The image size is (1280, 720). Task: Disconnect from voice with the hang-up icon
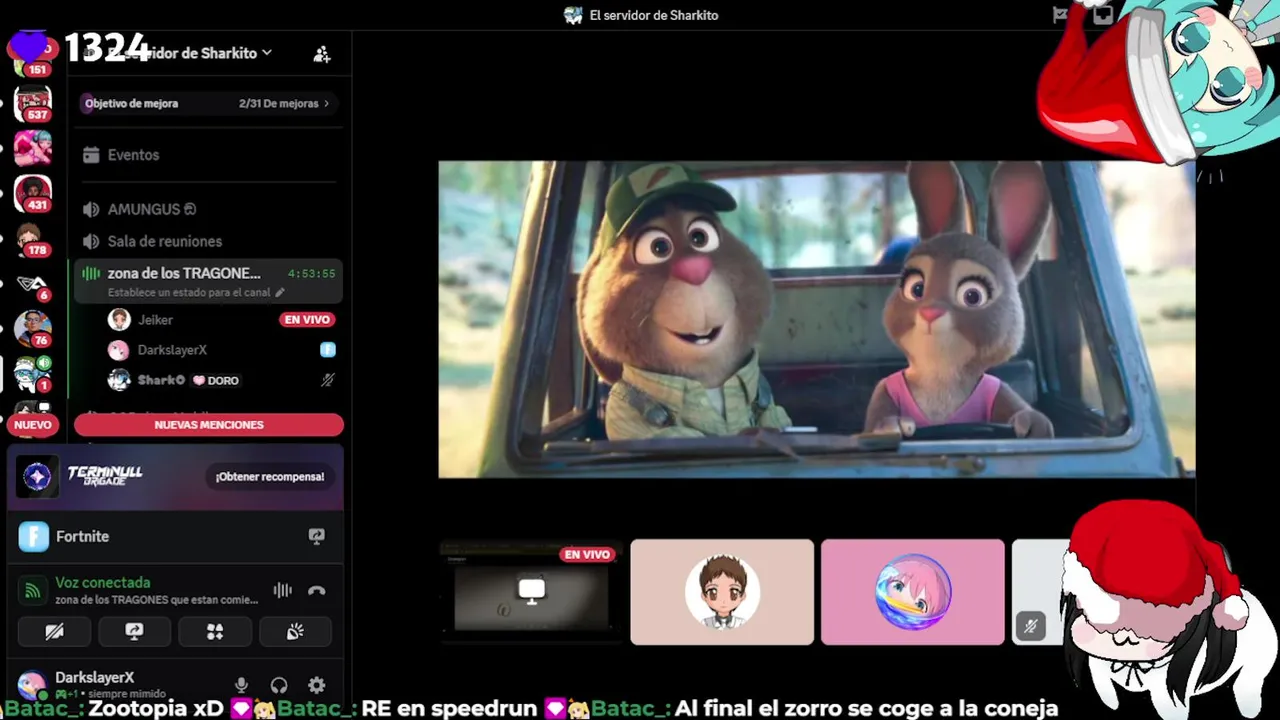pyautogui.click(x=316, y=590)
